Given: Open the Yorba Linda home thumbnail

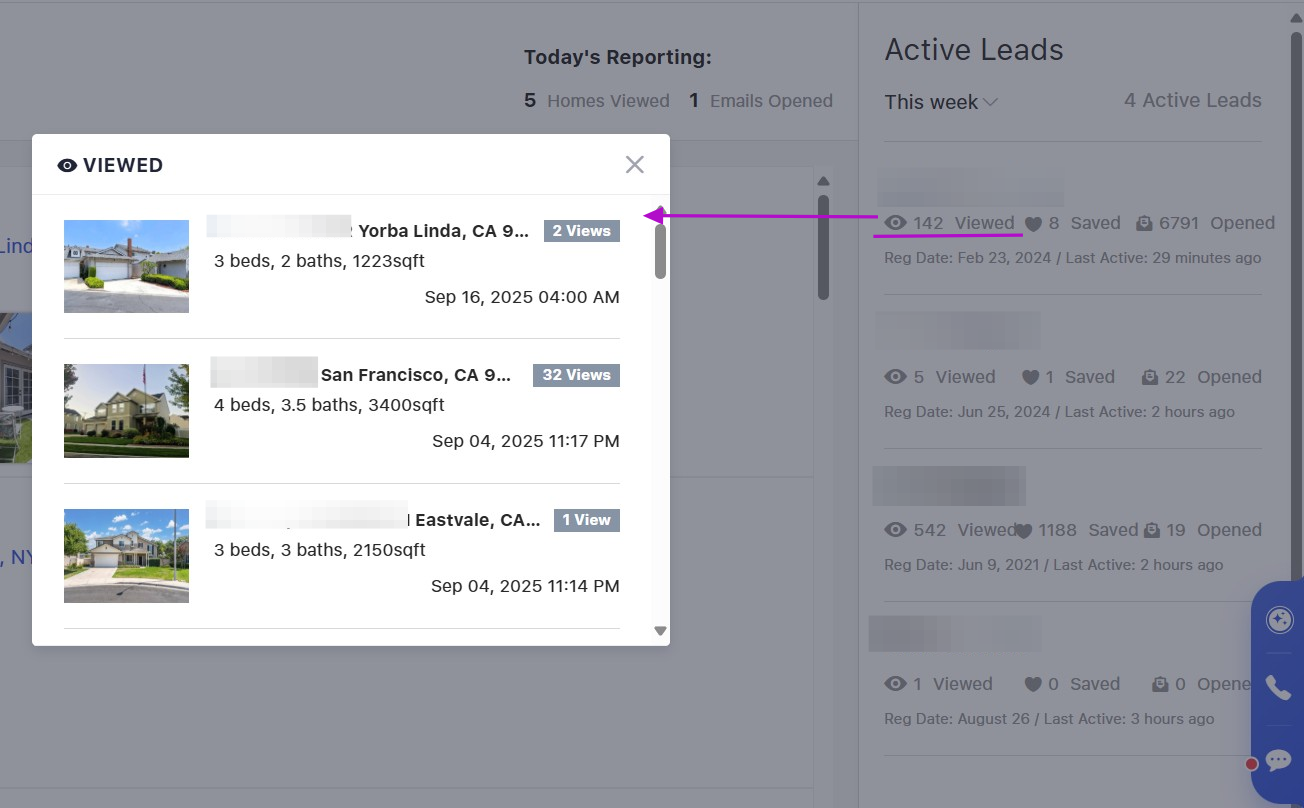Looking at the screenshot, I should 126,266.
